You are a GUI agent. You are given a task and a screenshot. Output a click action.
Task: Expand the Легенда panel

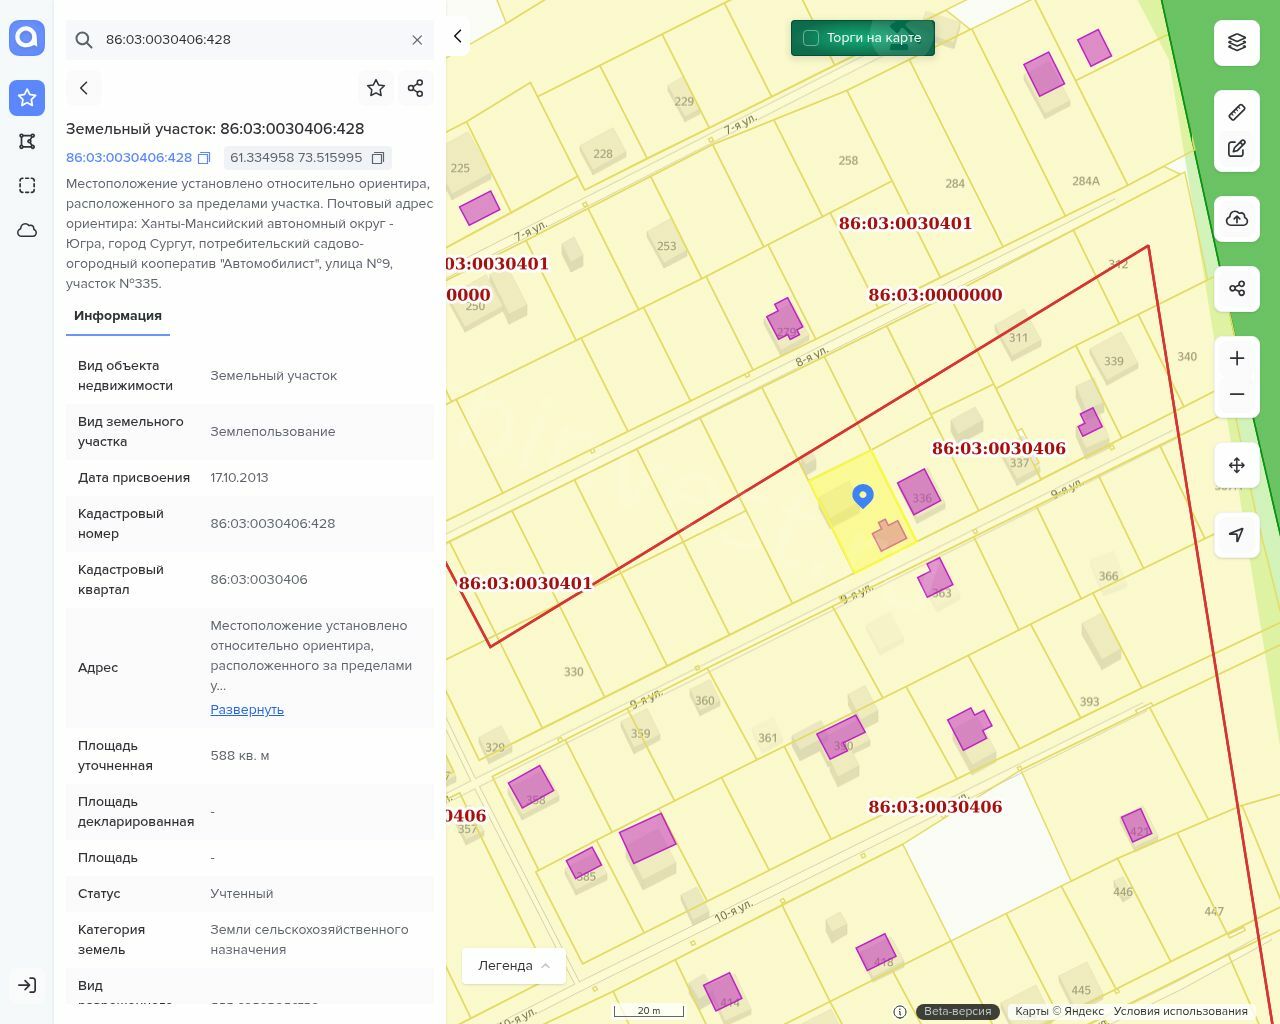[514, 966]
